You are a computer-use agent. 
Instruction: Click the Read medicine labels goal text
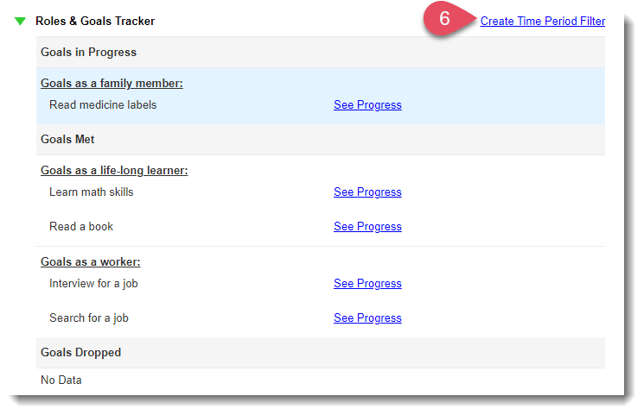tap(102, 105)
